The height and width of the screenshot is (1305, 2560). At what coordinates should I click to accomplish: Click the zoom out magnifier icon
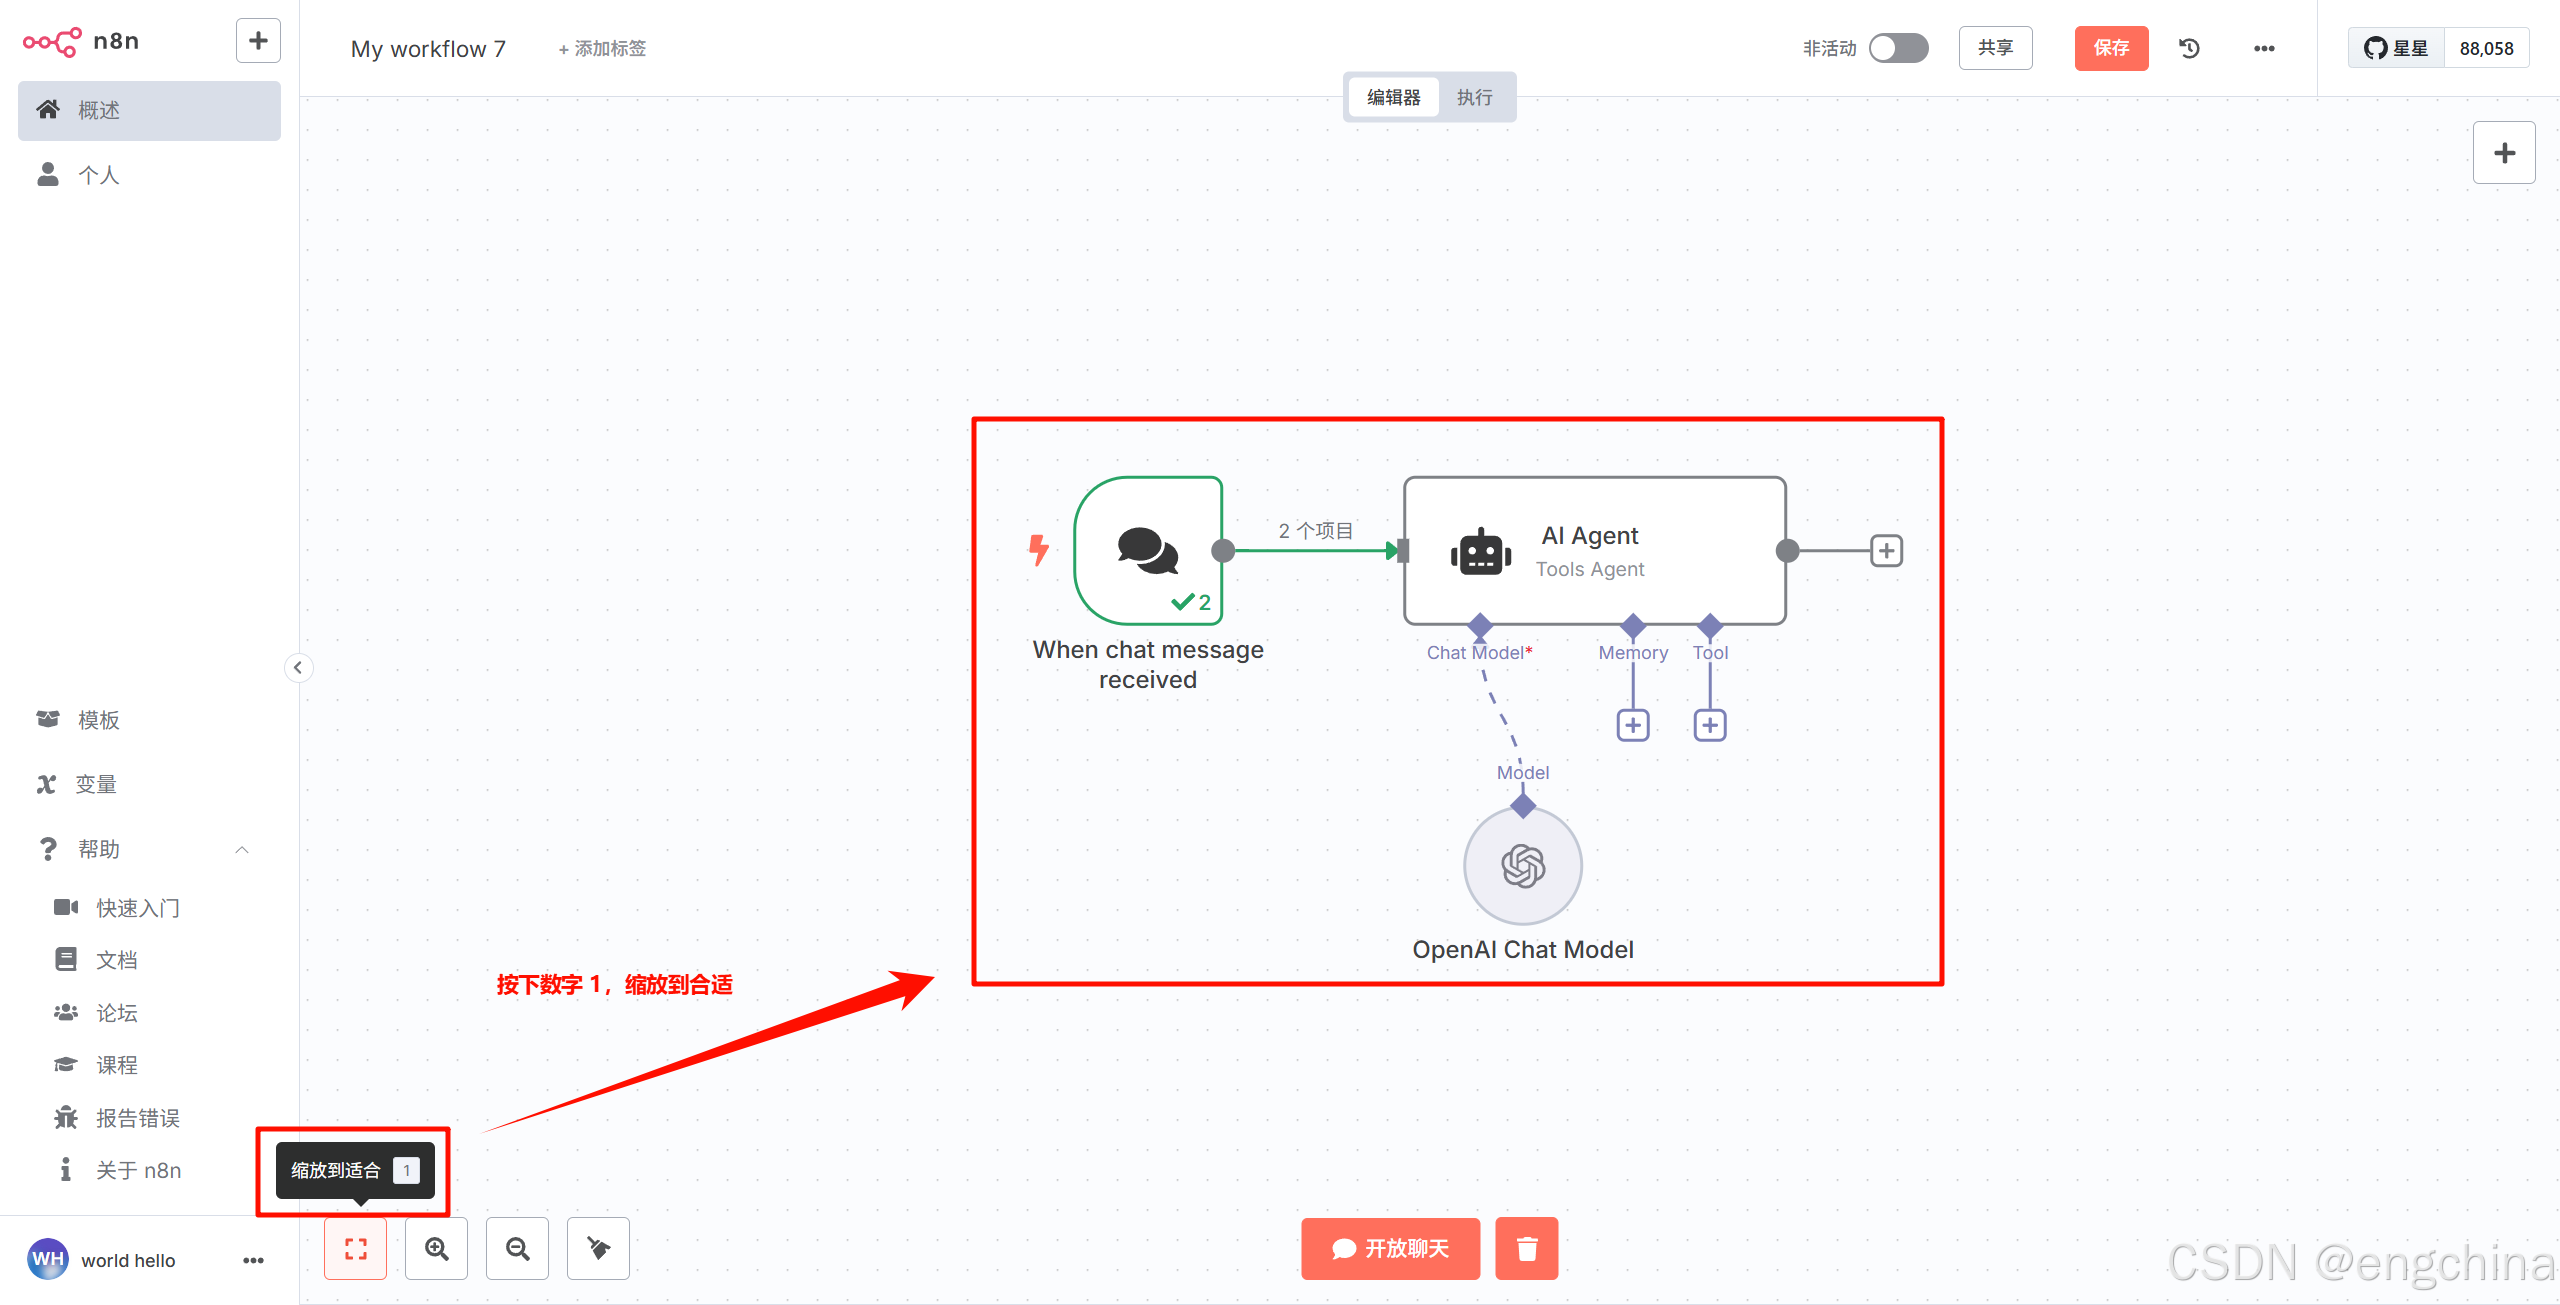pos(517,1248)
